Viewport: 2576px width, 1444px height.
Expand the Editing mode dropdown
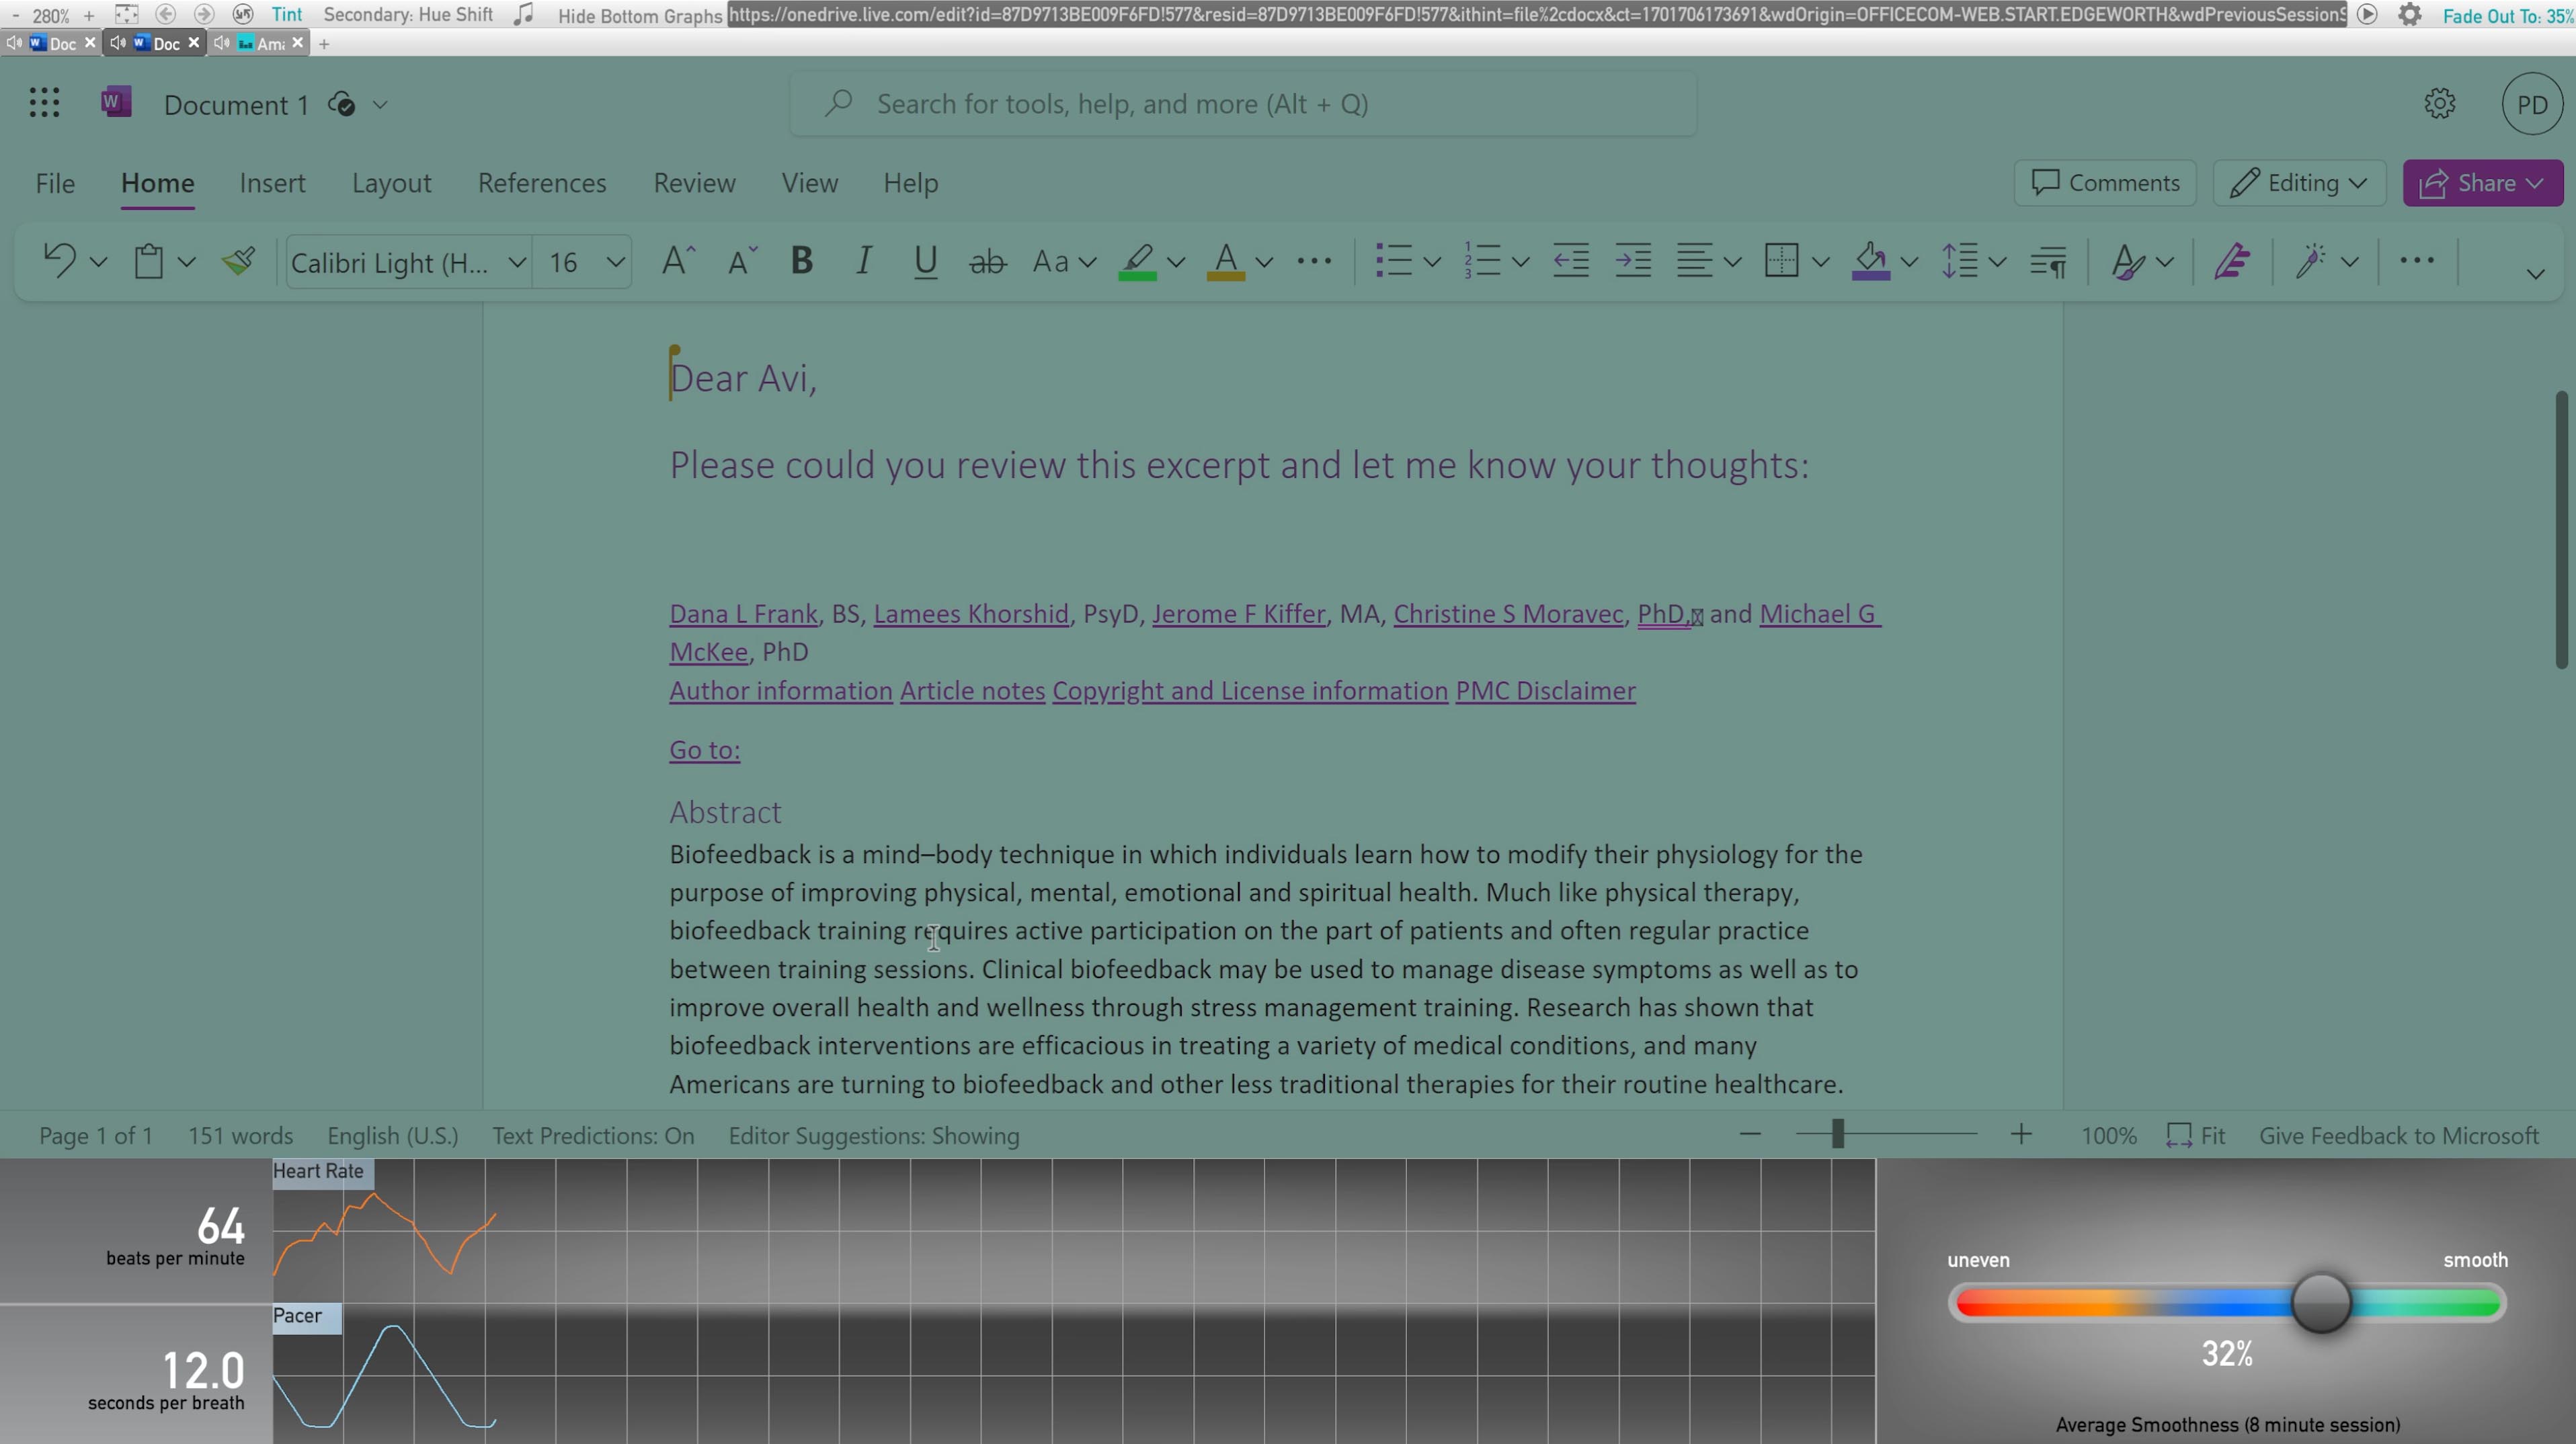pyautogui.click(x=2299, y=183)
